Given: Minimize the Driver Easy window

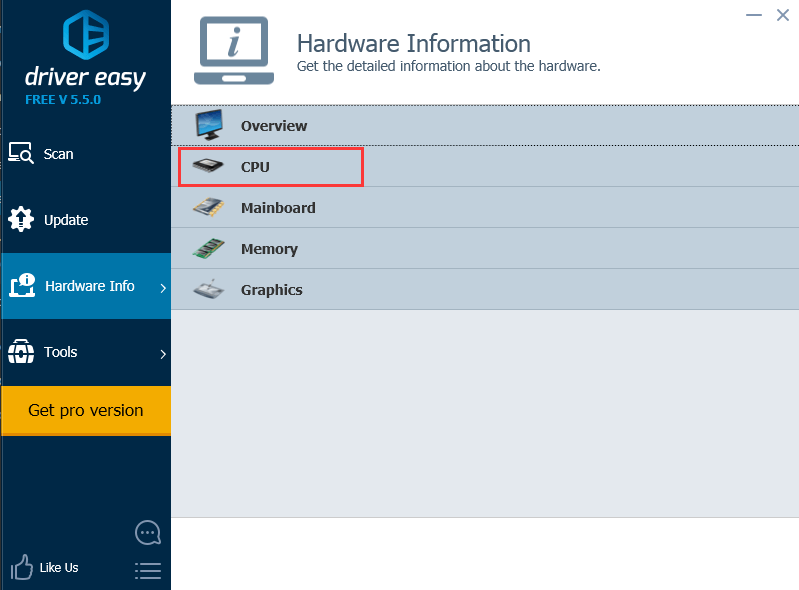Looking at the screenshot, I should (x=754, y=15).
